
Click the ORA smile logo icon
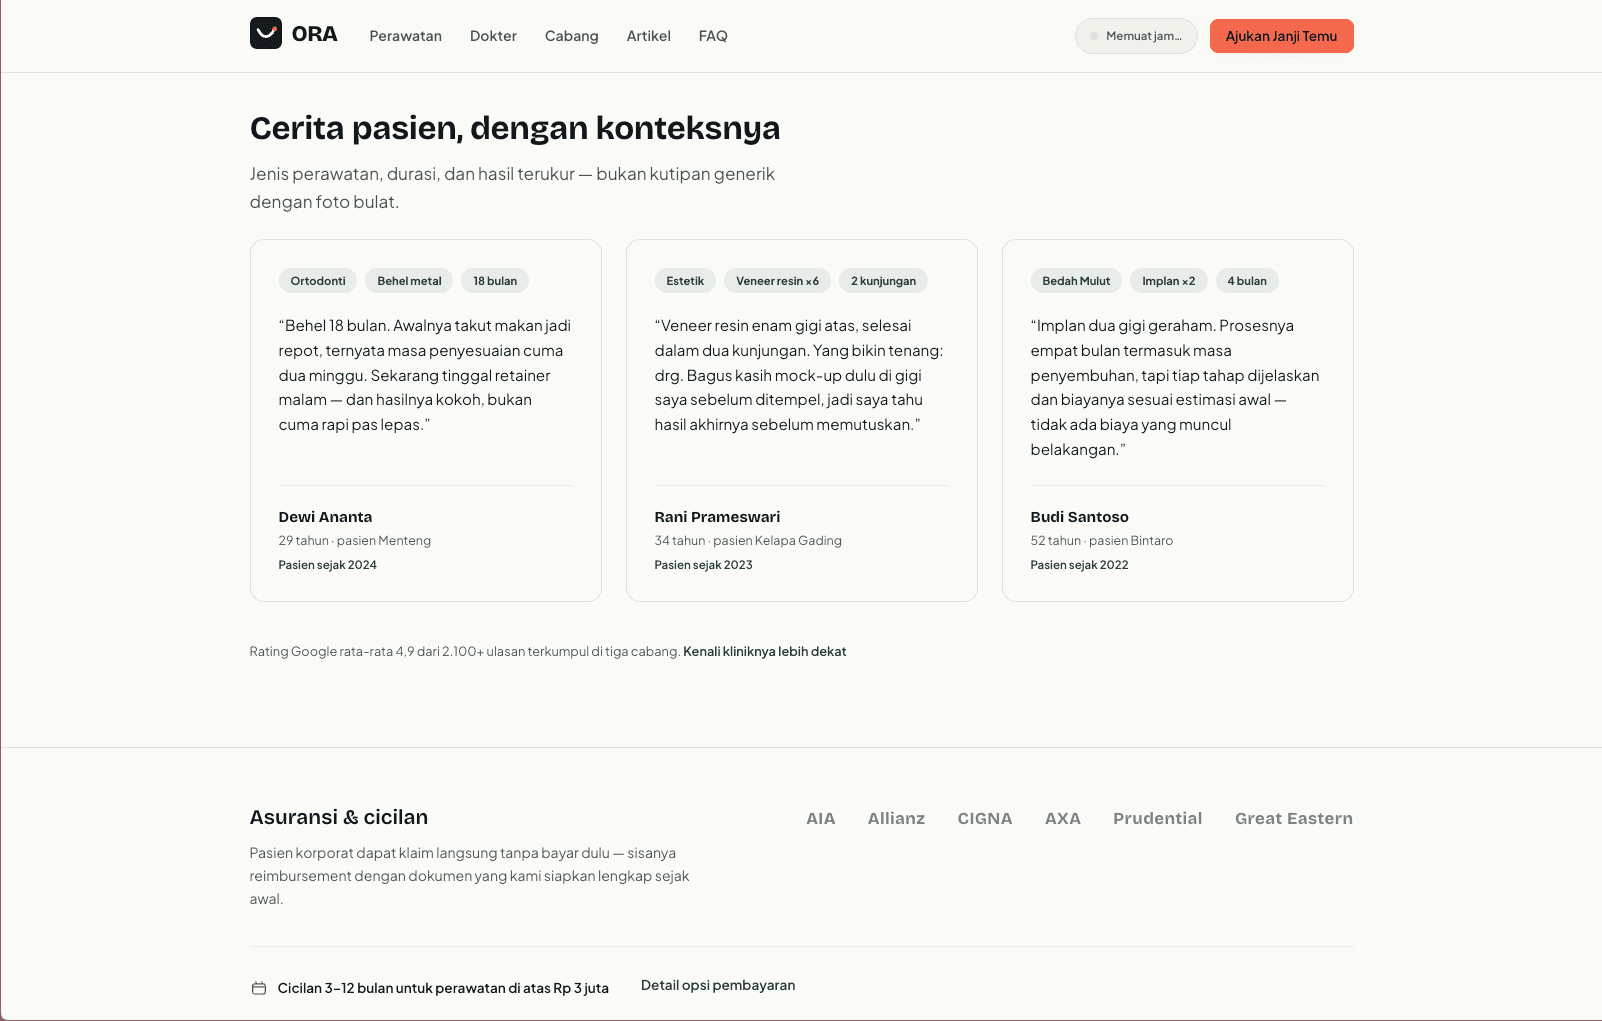tap(266, 33)
